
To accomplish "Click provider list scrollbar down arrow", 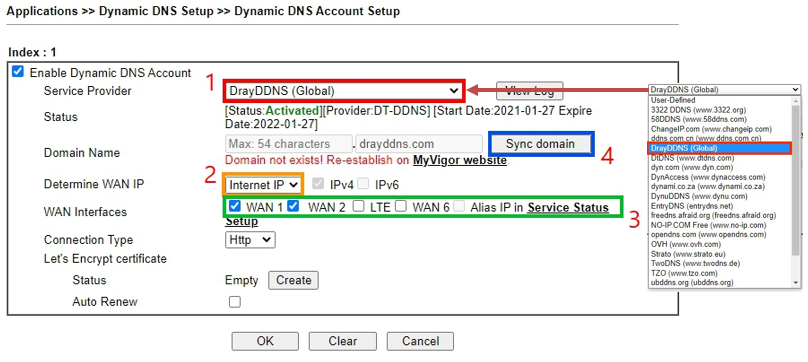I will tap(797, 283).
